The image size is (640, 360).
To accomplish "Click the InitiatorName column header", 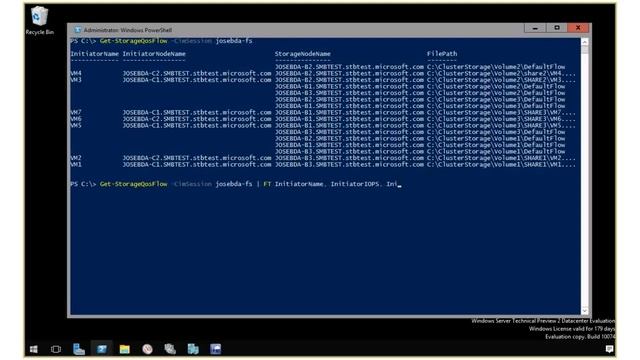I will coord(94,53).
